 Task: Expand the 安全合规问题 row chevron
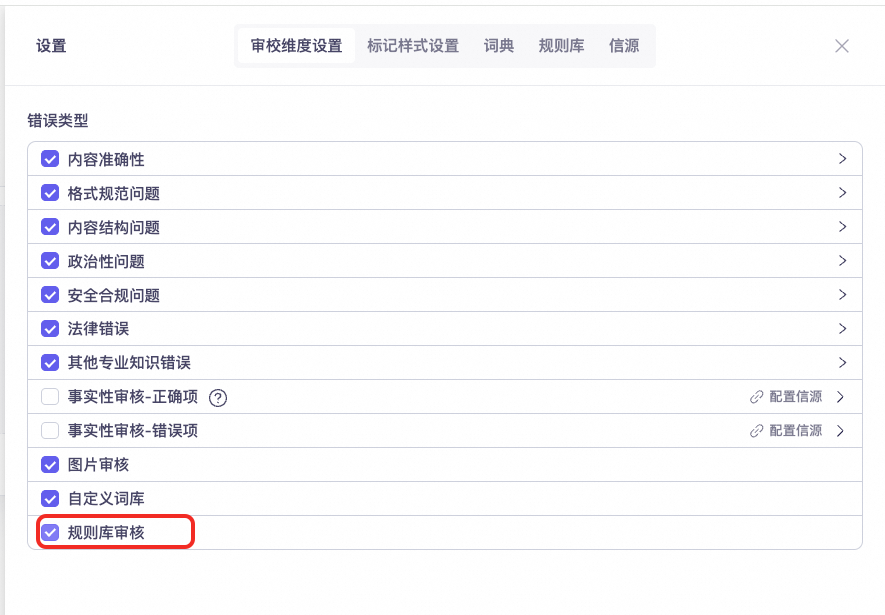842,295
